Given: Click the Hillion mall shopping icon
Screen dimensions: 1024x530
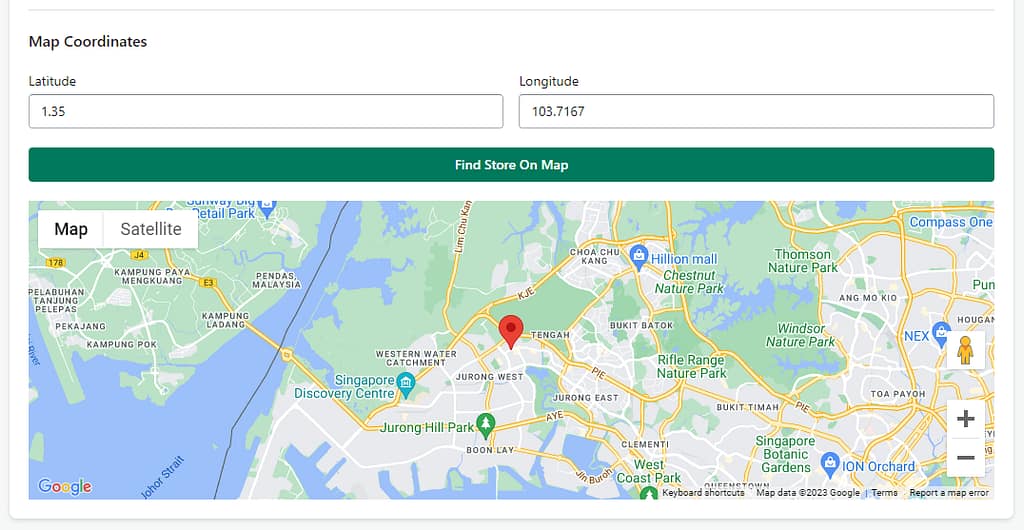Looking at the screenshot, I should click(639, 257).
